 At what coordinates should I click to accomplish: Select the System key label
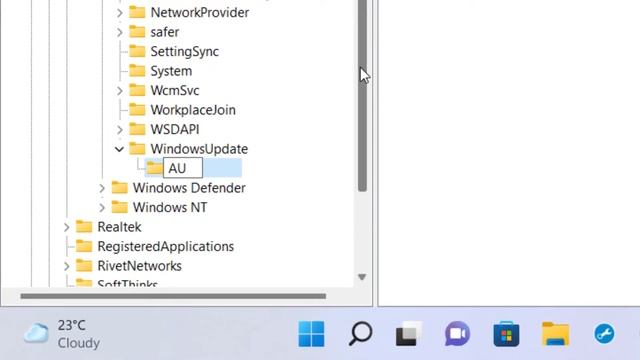171,71
